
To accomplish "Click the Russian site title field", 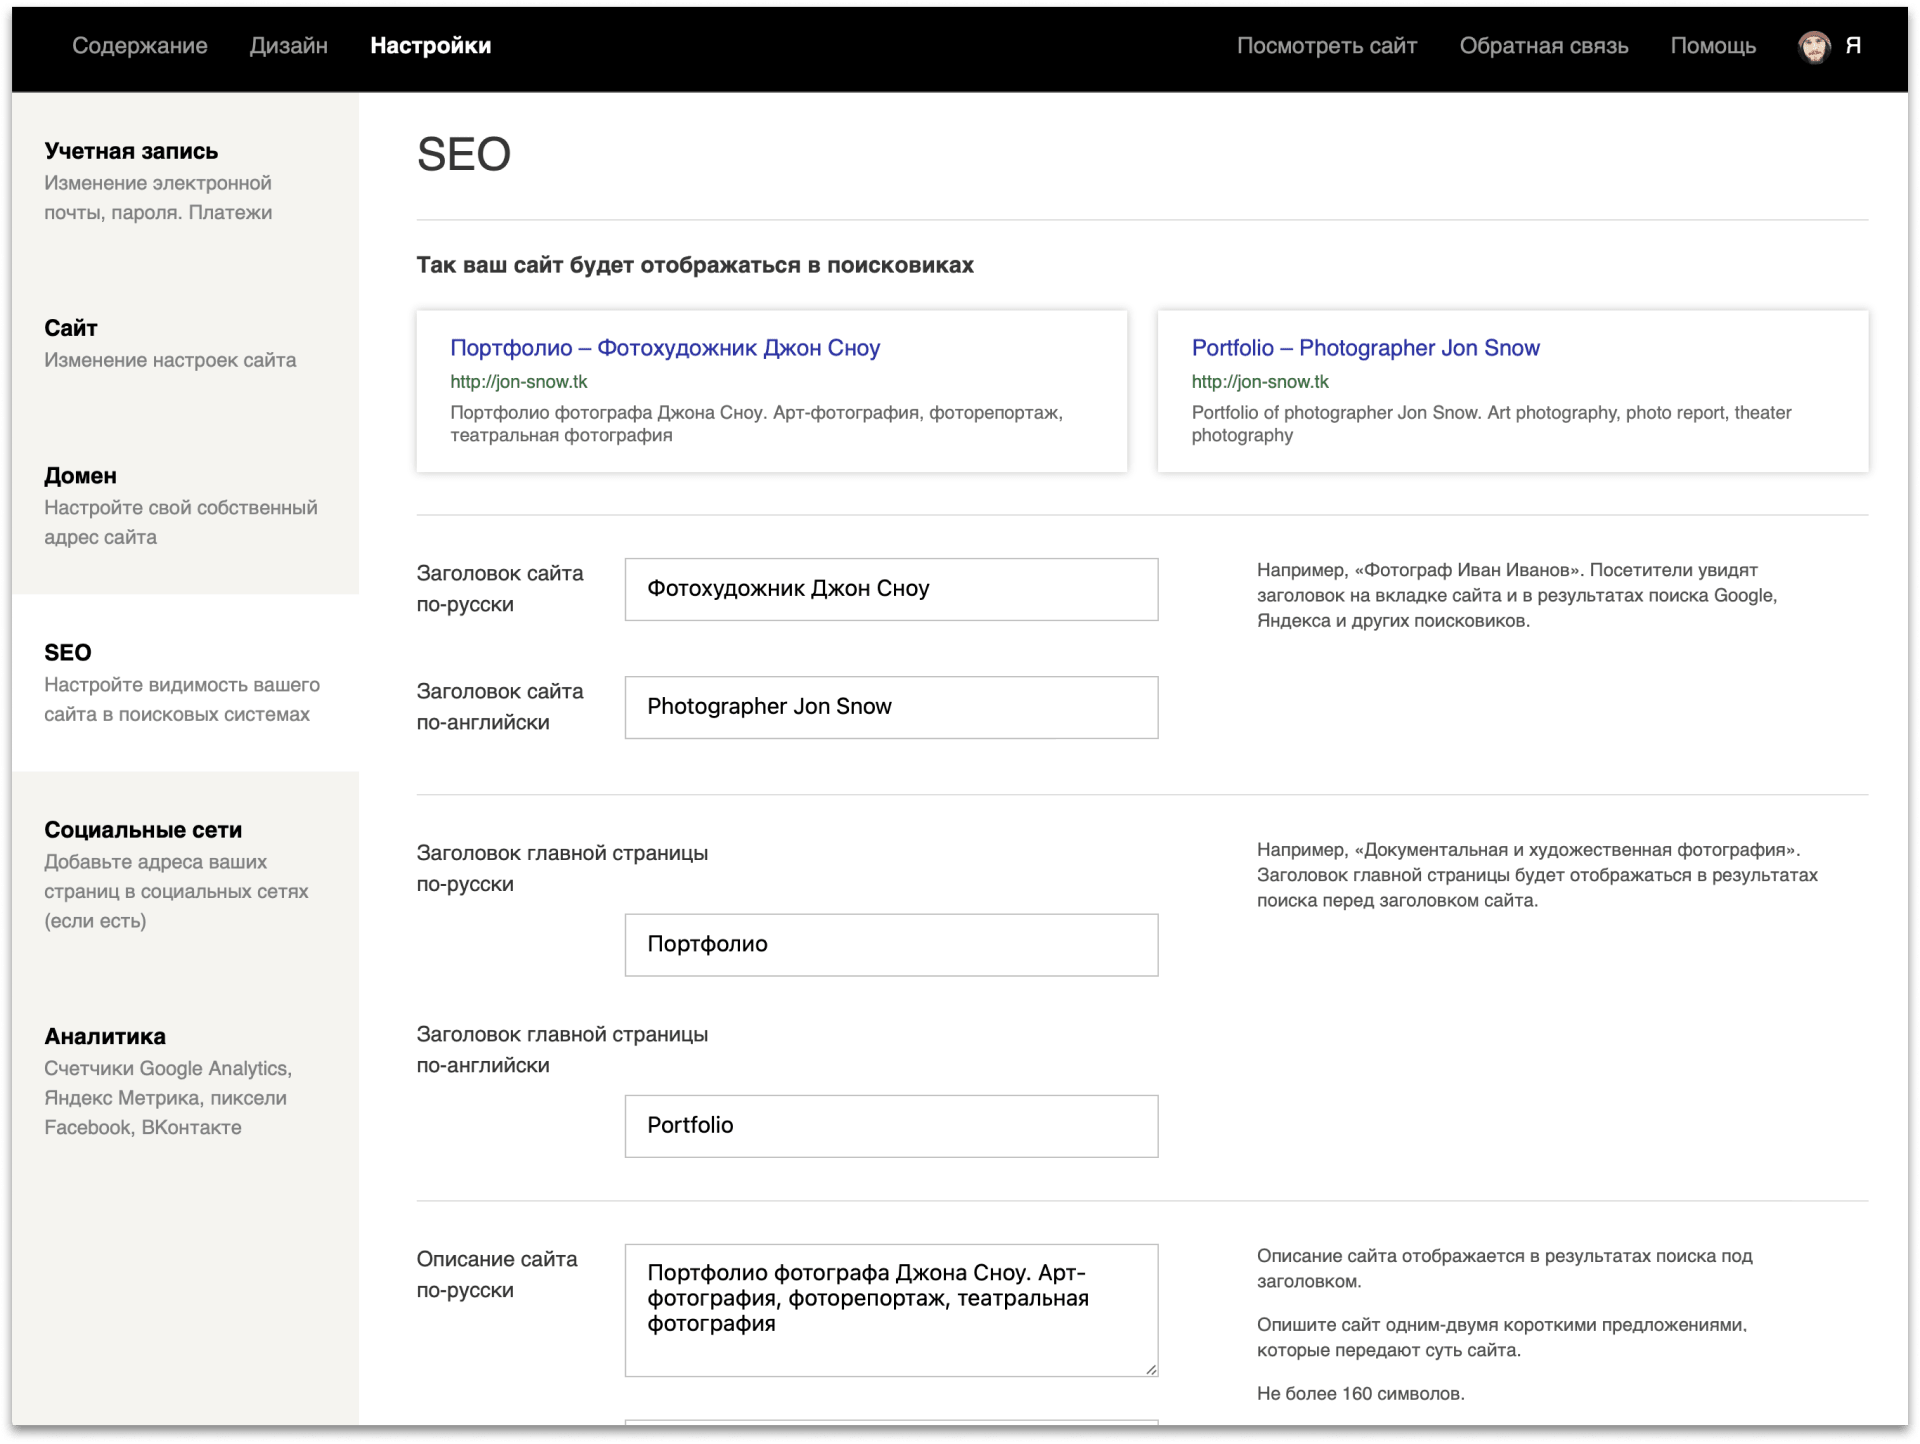I will 891,590.
